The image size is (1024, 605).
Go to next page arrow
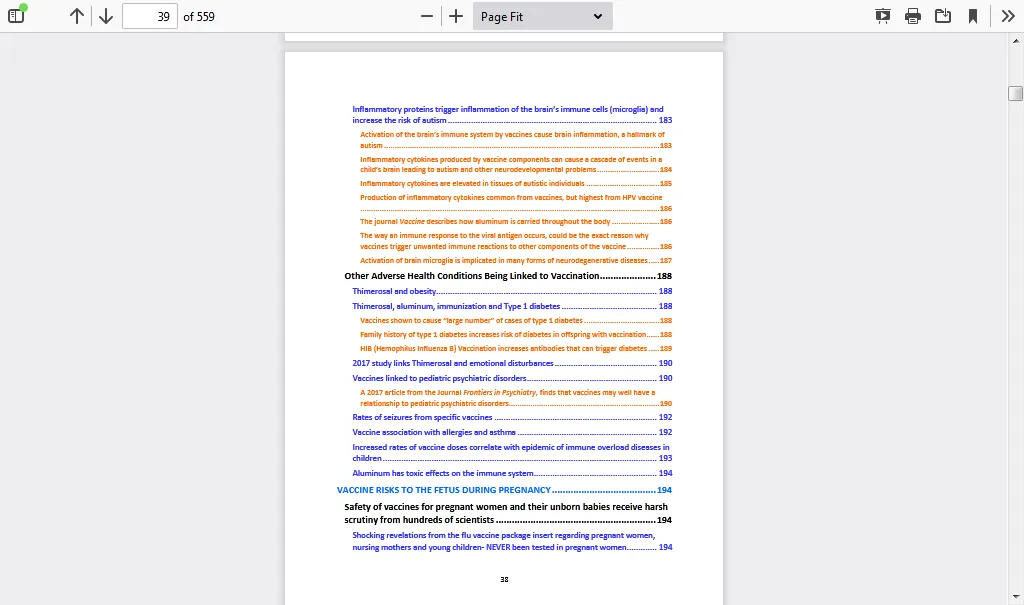[x=106, y=16]
